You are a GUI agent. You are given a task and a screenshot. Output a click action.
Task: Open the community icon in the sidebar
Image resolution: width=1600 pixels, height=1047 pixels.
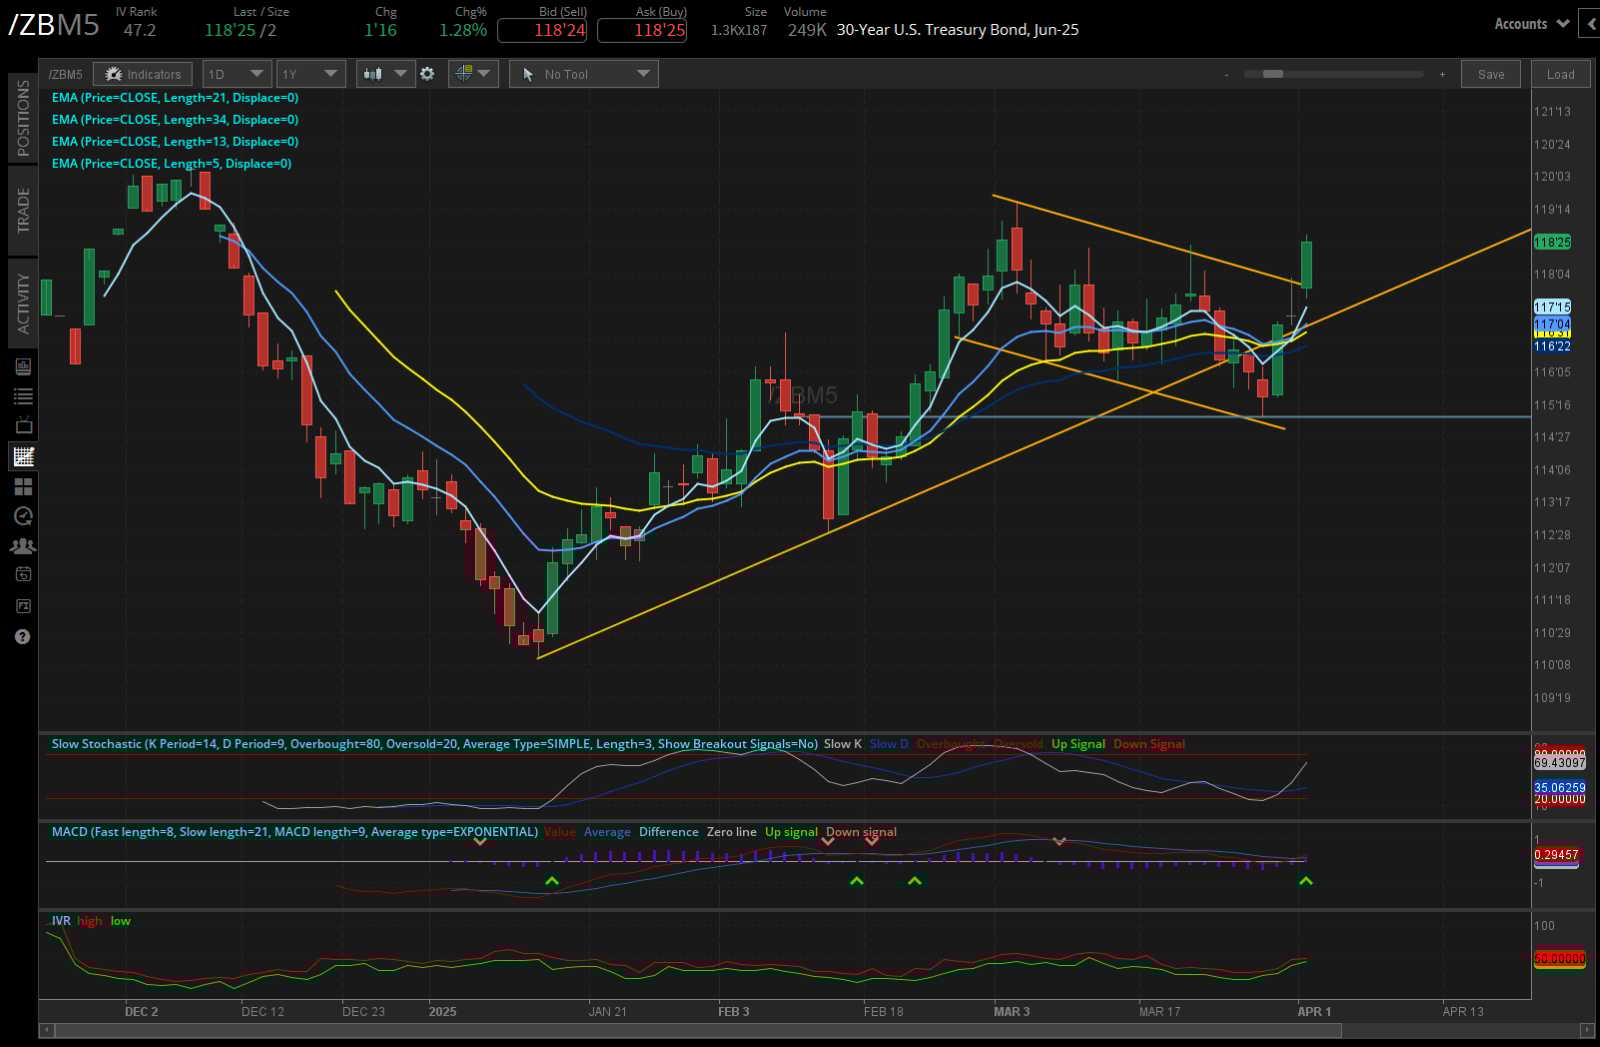23,545
